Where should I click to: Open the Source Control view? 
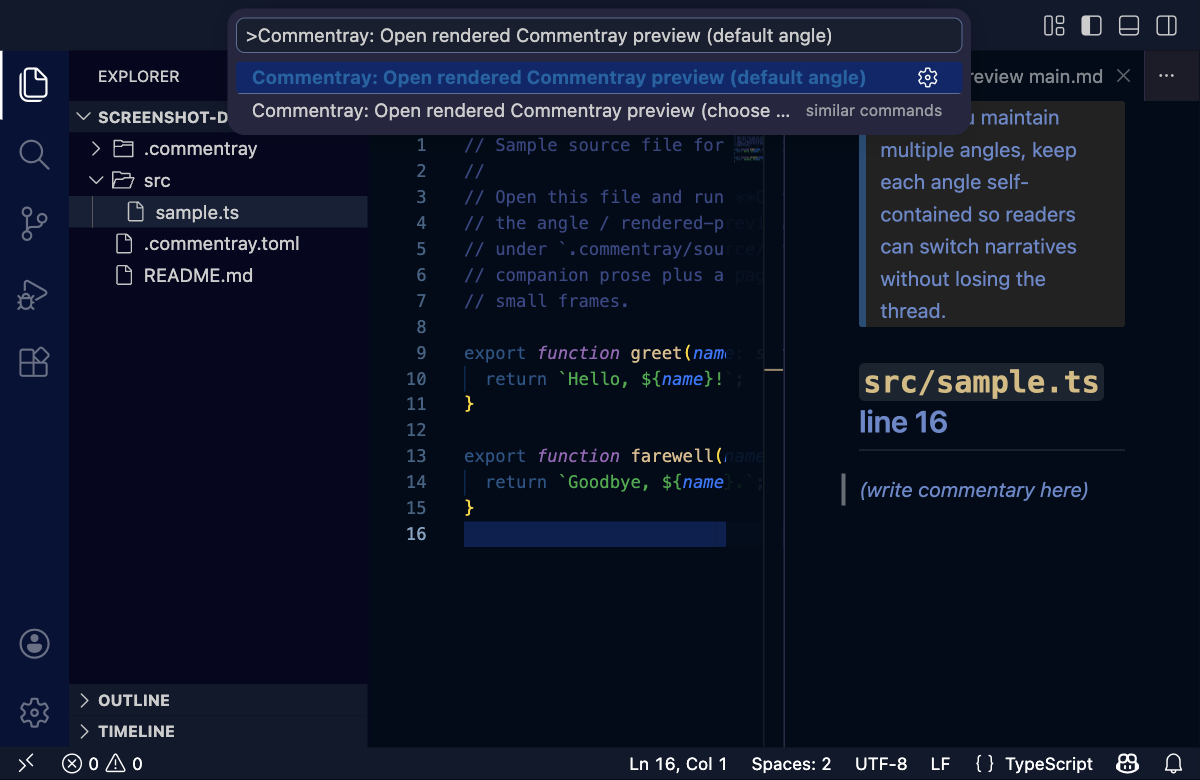pos(34,224)
